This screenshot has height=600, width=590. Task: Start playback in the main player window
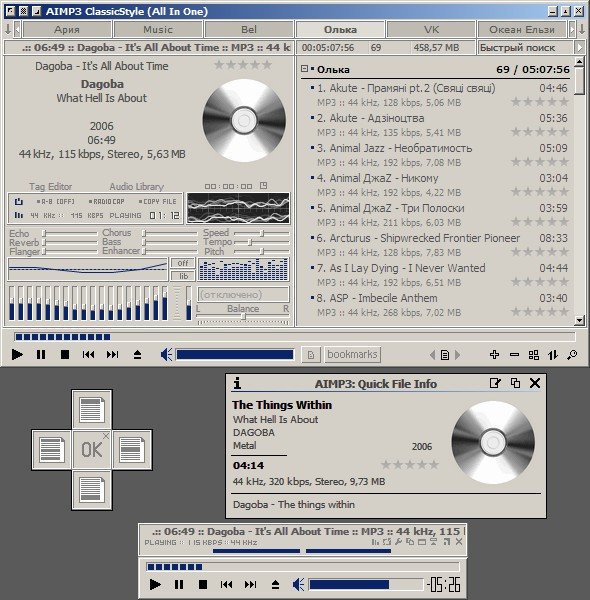pos(17,355)
